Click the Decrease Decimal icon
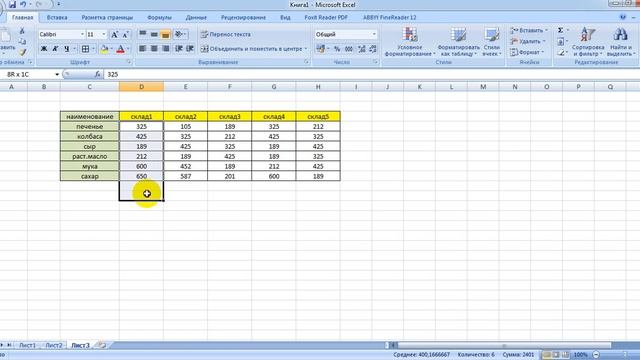Image resolution: width=640 pixels, height=360 pixels. click(373, 49)
